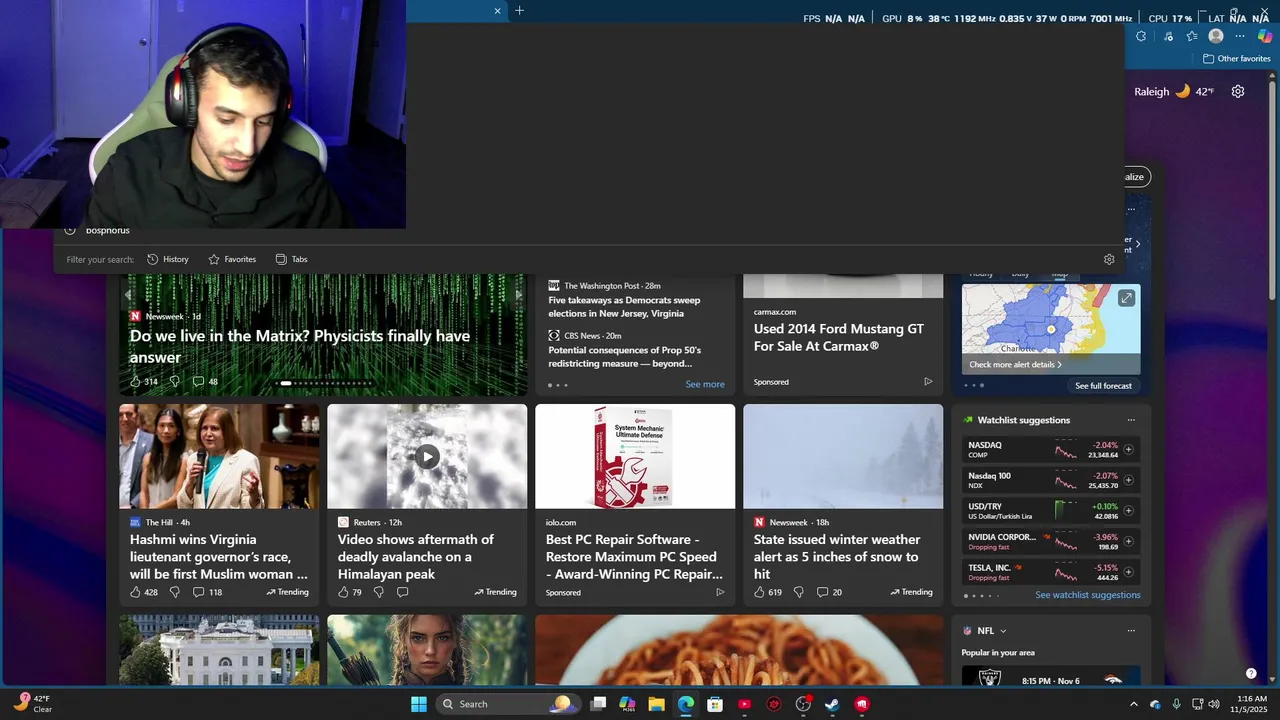Expand the weather map to full view
1280x720 pixels.
point(1126,298)
